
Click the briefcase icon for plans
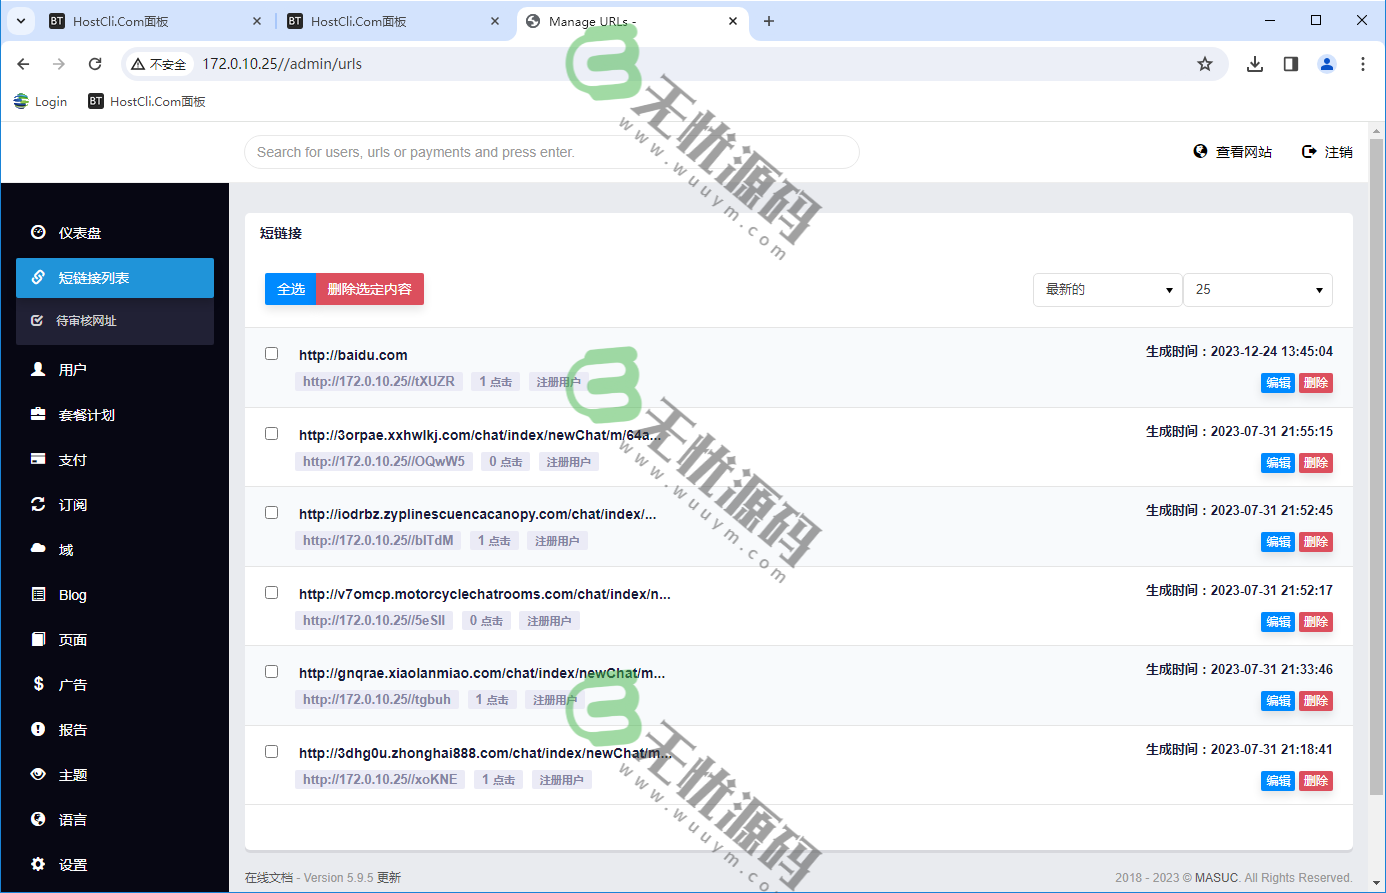point(38,414)
